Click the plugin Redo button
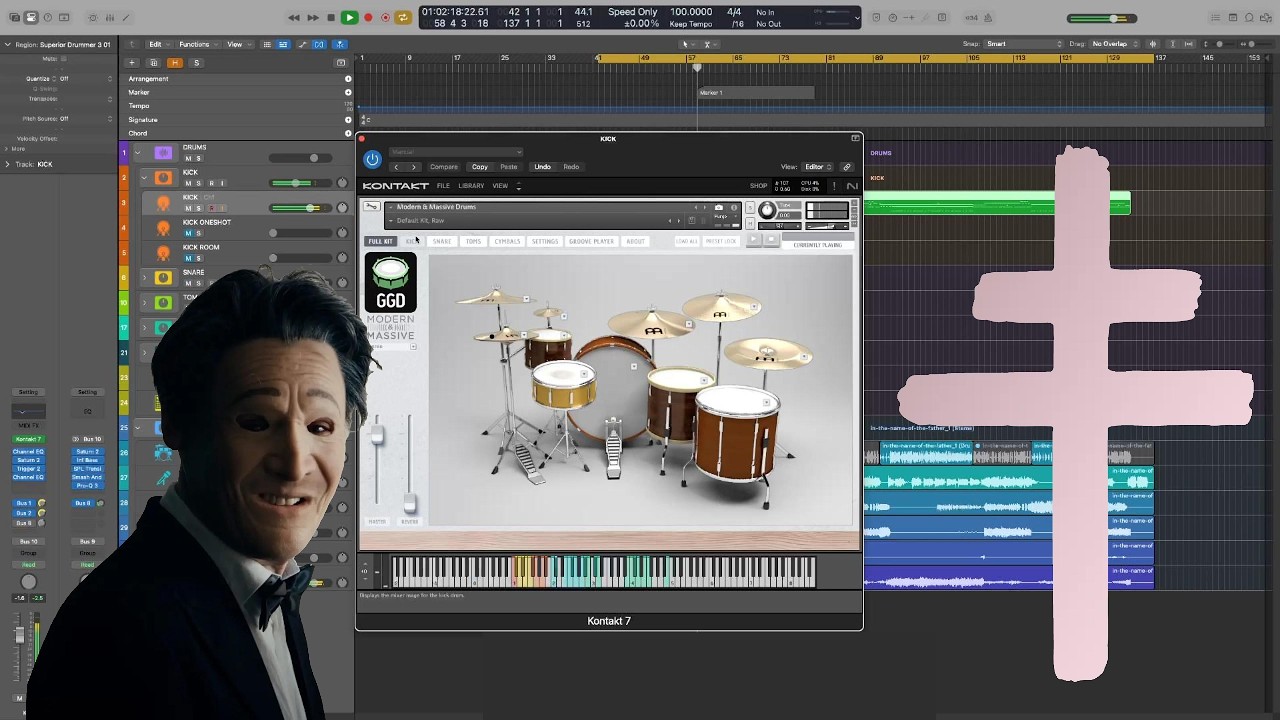 pyautogui.click(x=571, y=167)
